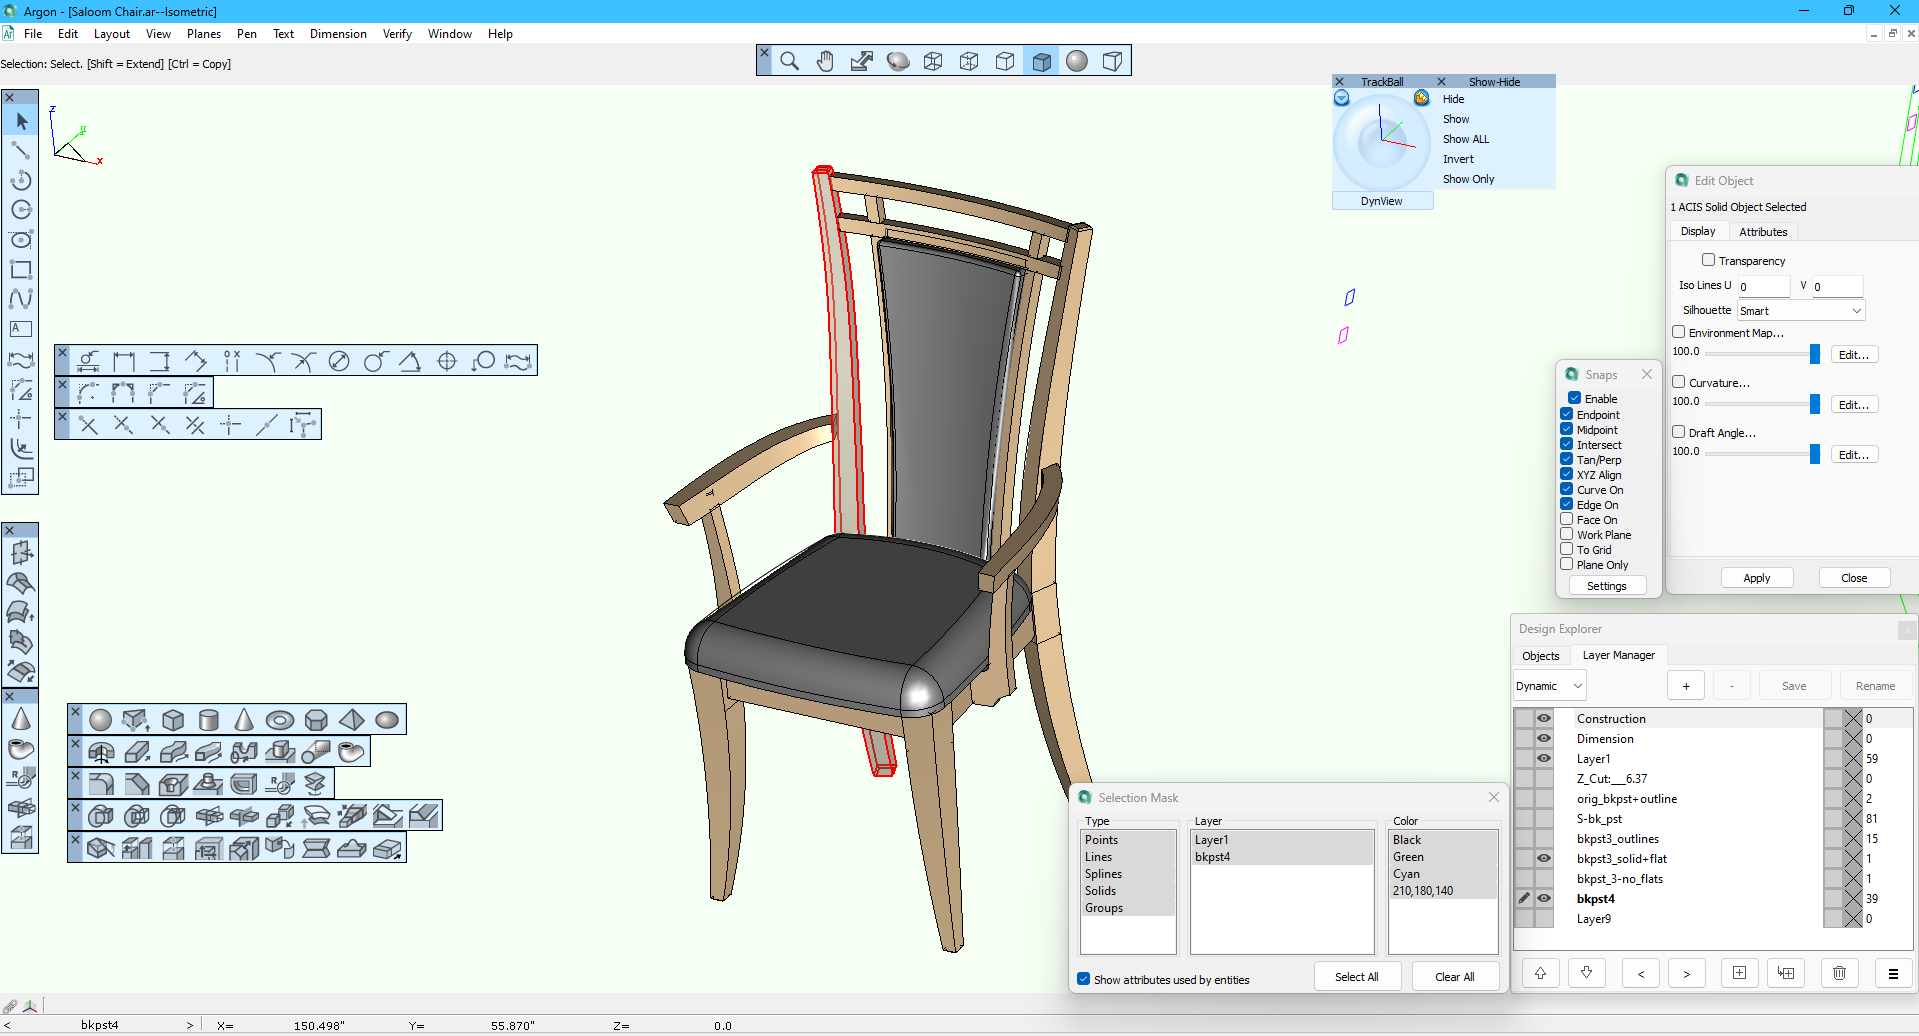
Task: Open the Dimension menu
Action: (x=338, y=34)
